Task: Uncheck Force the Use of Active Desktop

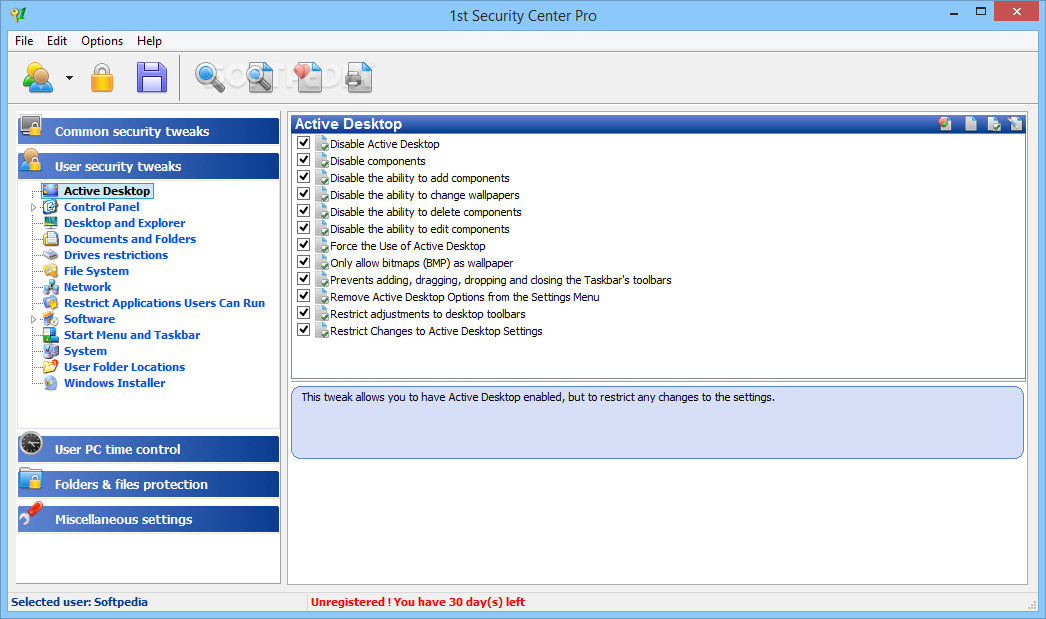Action: coord(304,245)
